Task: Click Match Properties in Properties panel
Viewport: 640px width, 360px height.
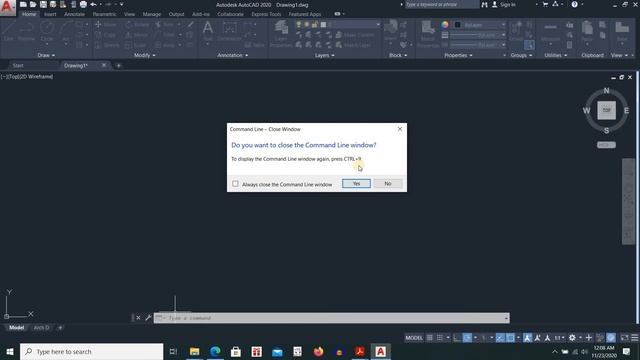Action: click(x=428, y=33)
